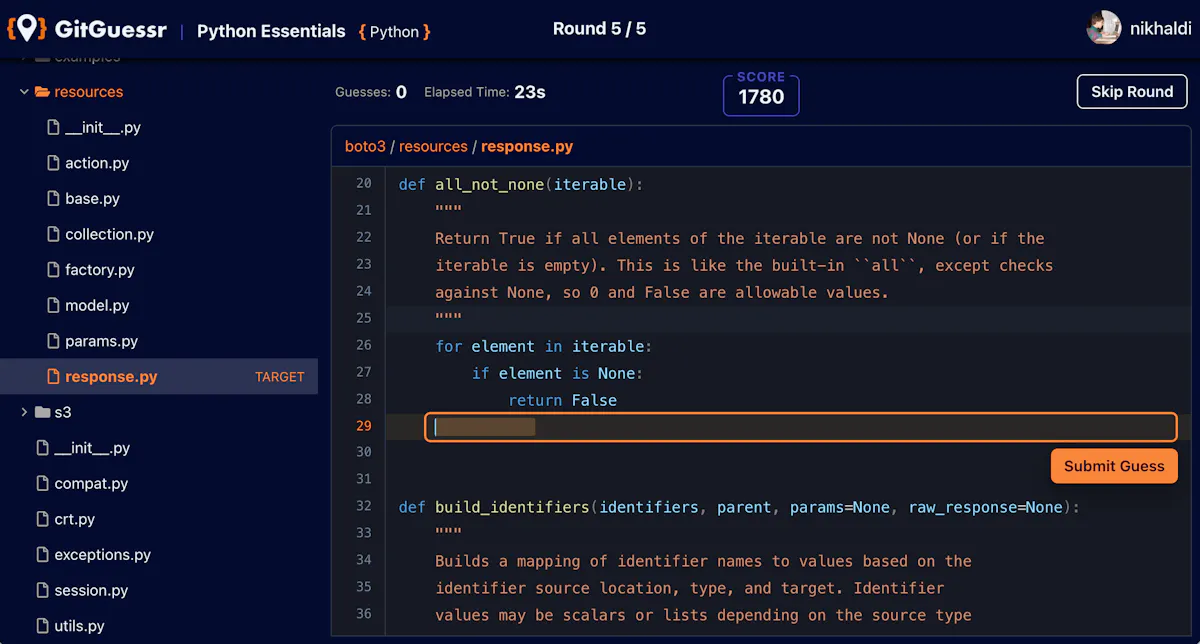Image resolution: width=1200 pixels, height=644 pixels.
Task: Click the GitGuessr logo icon
Action: click(26, 29)
